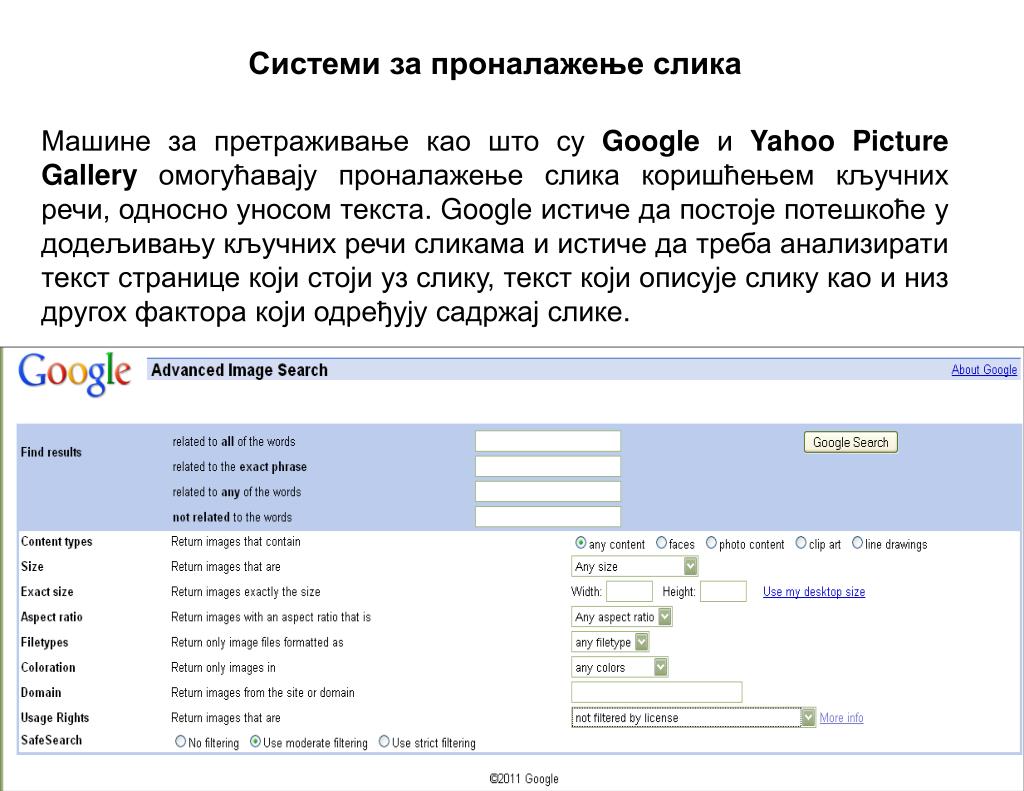Click the 'Coloration' label
Image resolution: width=1024 pixels, height=791 pixels.
click(x=48, y=668)
